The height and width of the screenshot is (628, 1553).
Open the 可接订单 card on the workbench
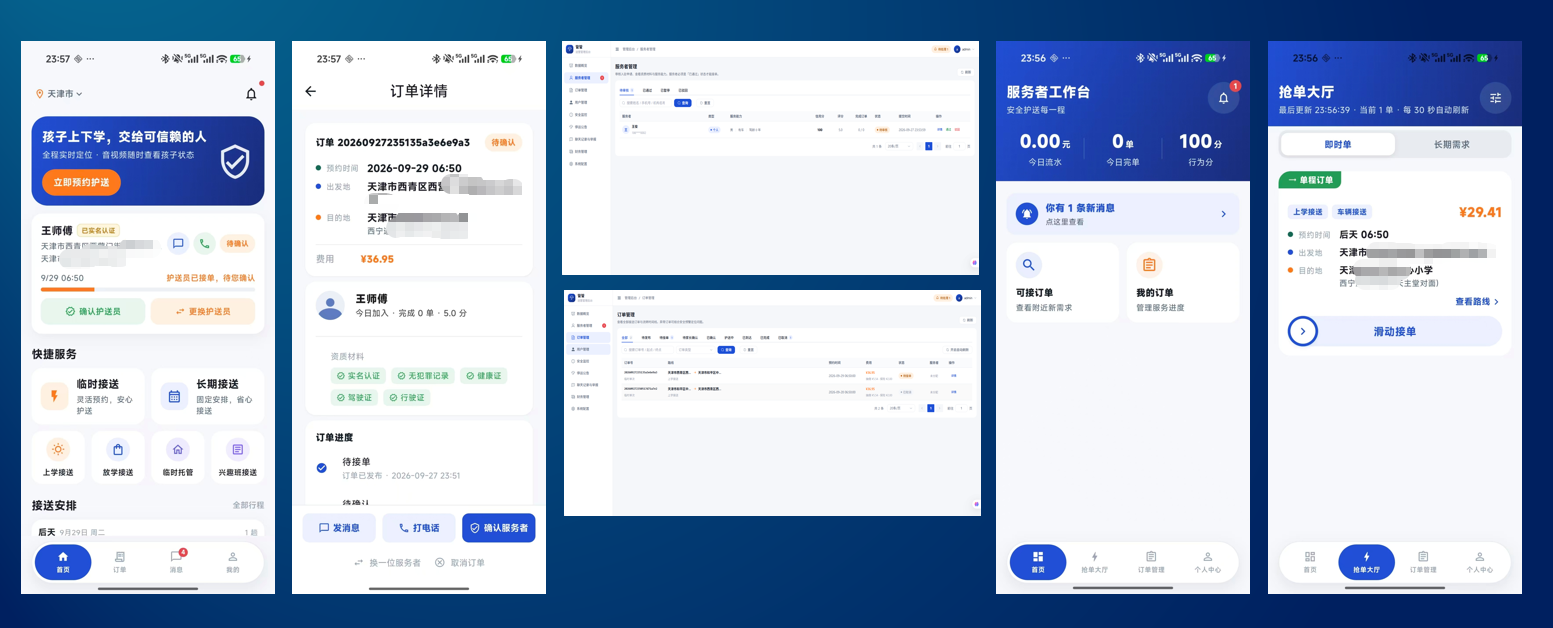pyautogui.click(x=1062, y=283)
